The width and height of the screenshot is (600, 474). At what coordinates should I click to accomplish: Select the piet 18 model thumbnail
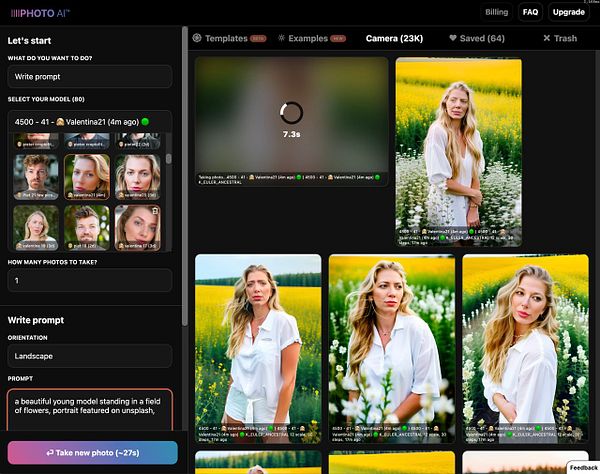click(x=87, y=228)
